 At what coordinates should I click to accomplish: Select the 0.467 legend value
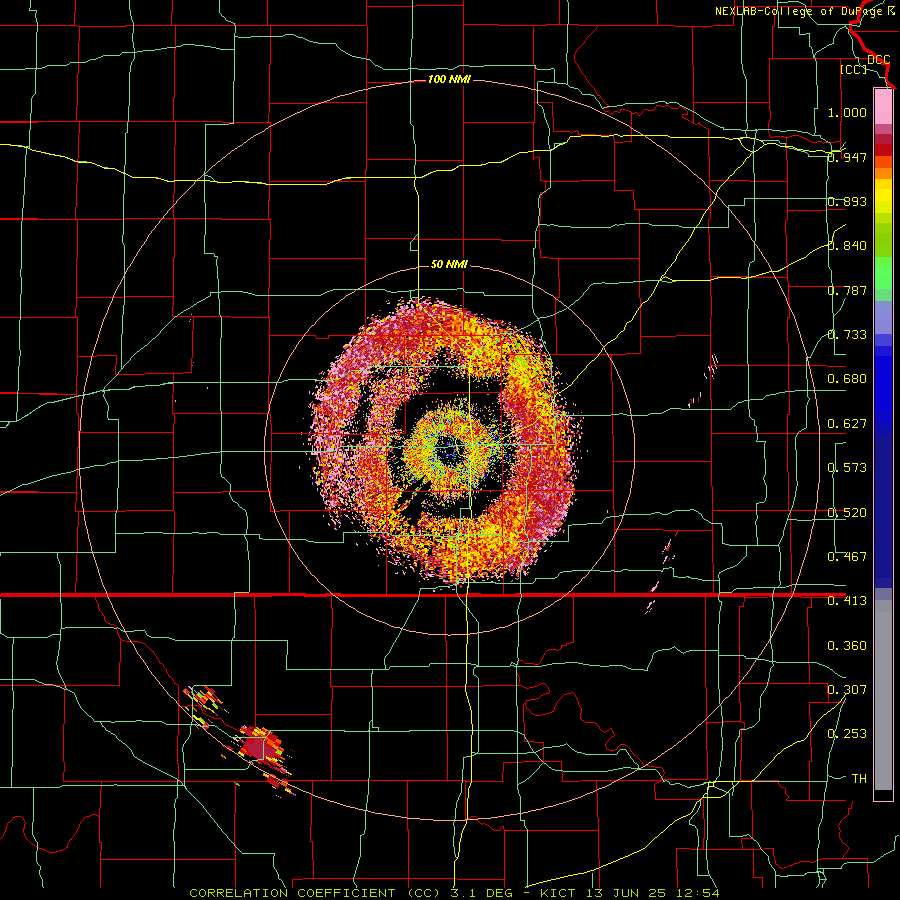pyautogui.click(x=847, y=556)
